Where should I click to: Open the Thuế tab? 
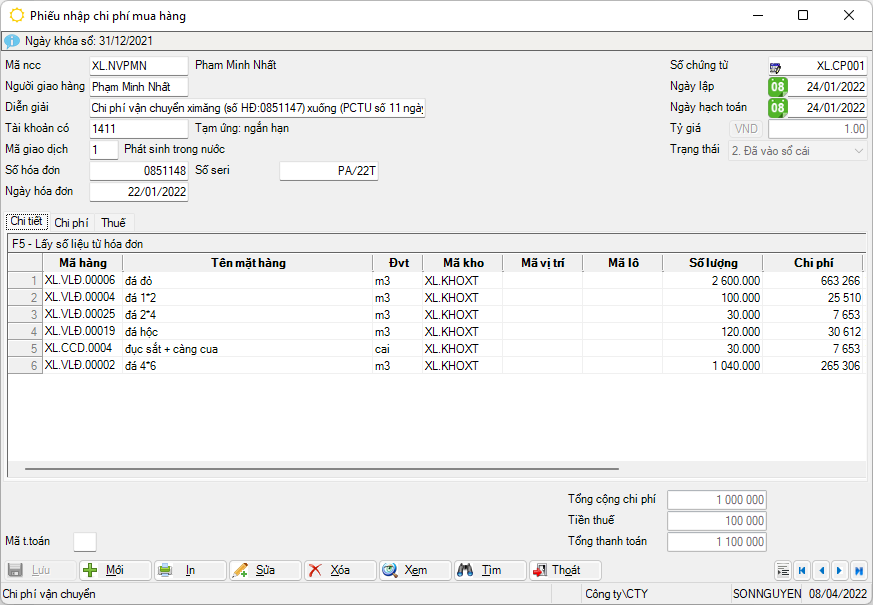(x=113, y=223)
